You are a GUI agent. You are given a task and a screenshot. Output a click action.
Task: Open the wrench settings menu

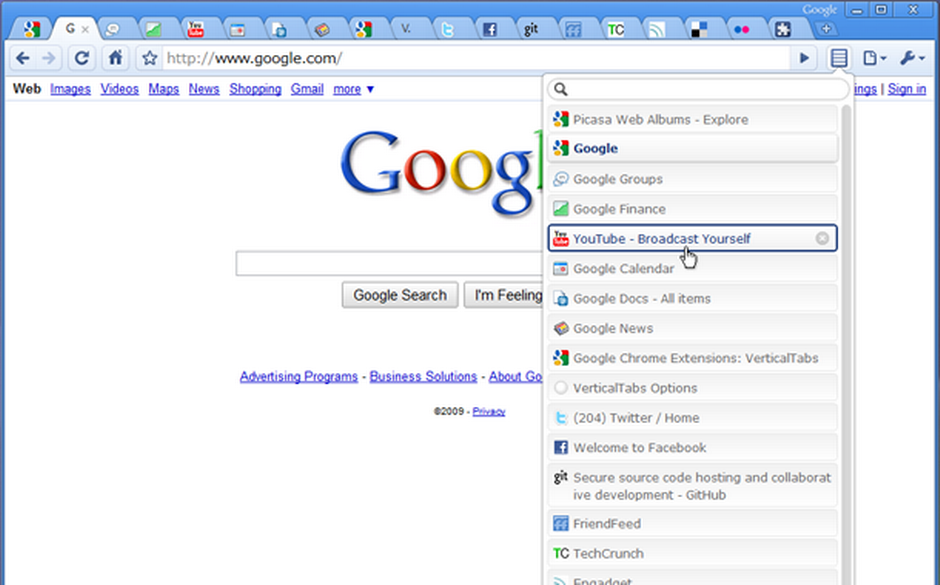(912, 58)
